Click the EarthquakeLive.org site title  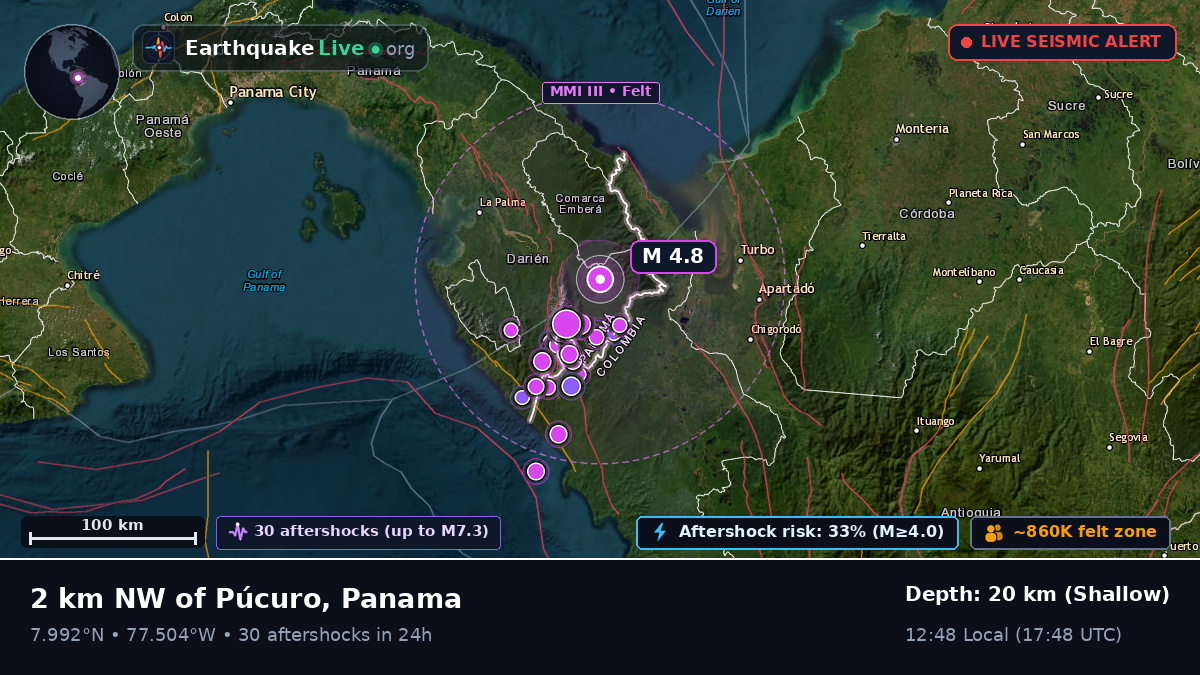(x=300, y=49)
